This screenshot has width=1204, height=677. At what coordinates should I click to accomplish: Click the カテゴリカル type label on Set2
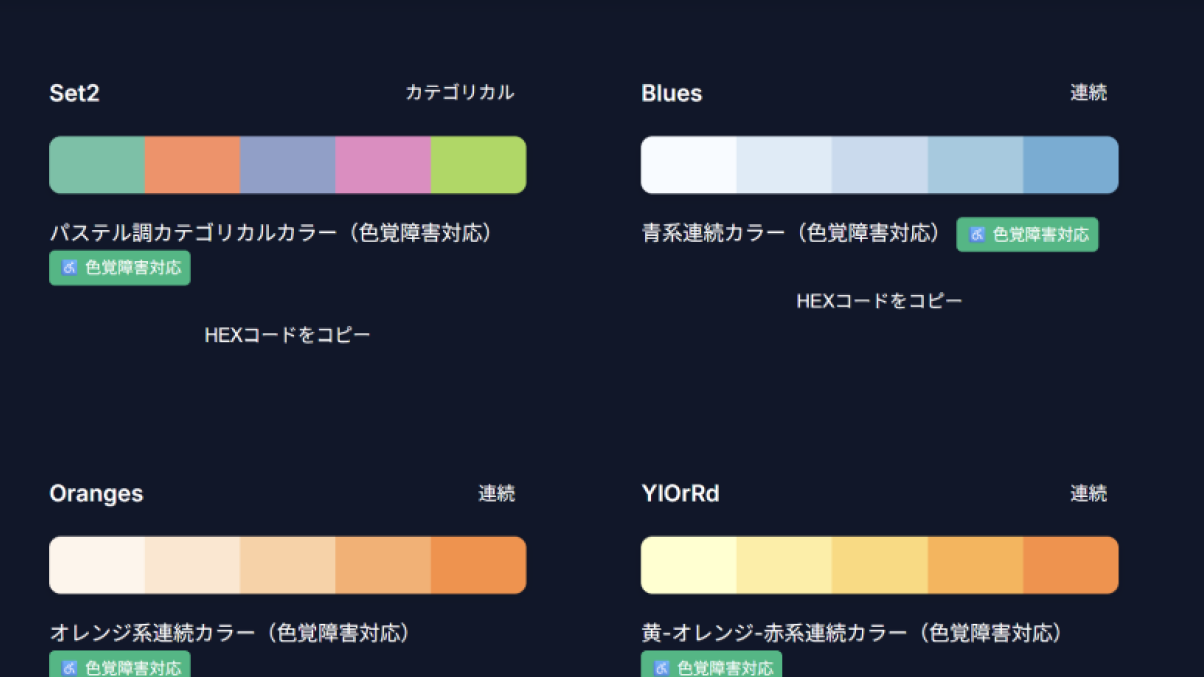click(x=459, y=93)
